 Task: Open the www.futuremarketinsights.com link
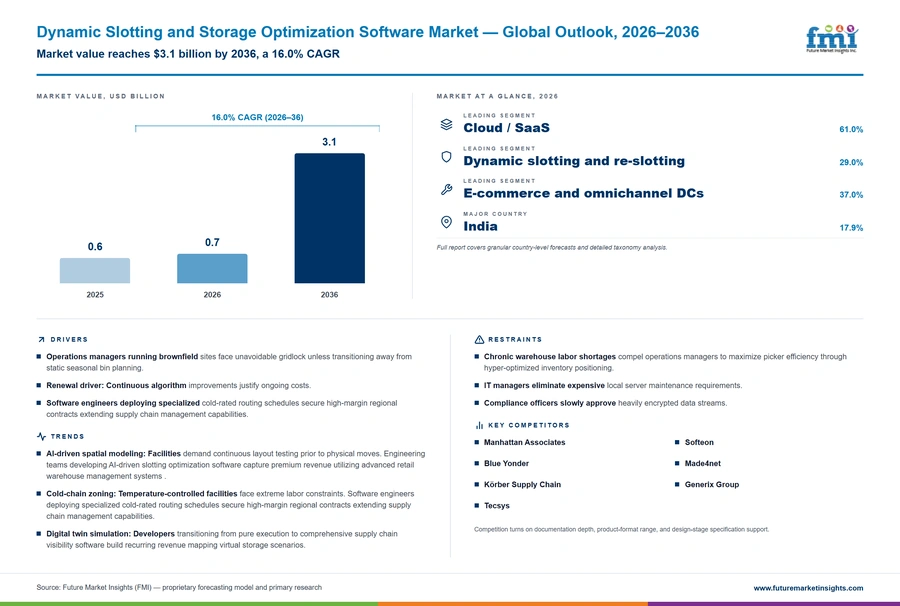808,588
